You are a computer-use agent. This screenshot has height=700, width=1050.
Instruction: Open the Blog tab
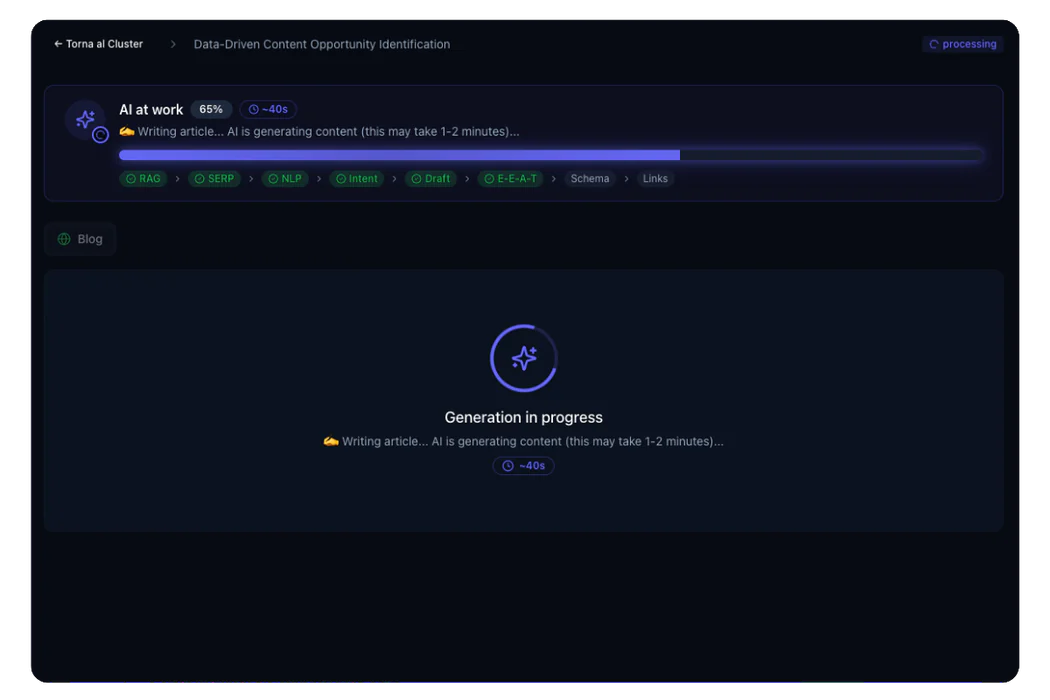(80, 239)
